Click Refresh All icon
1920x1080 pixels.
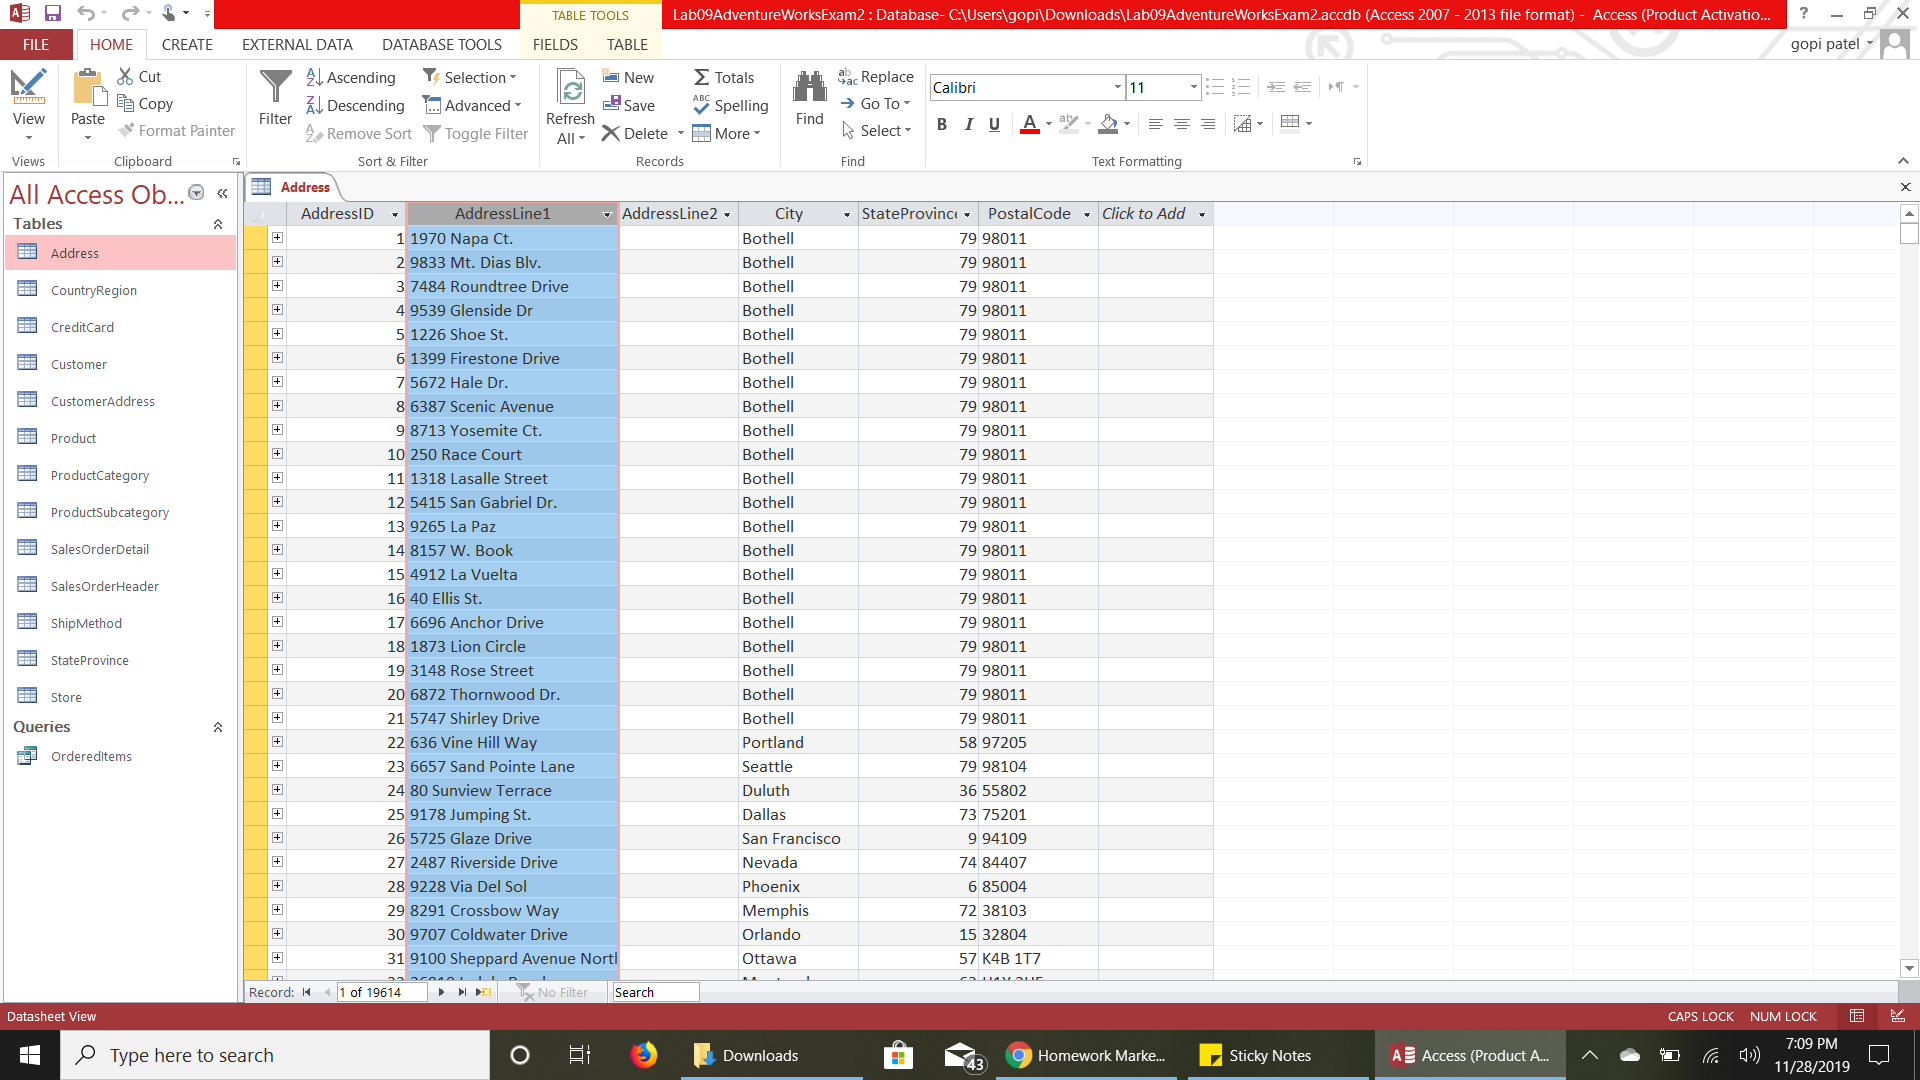pyautogui.click(x=570, y=87)
